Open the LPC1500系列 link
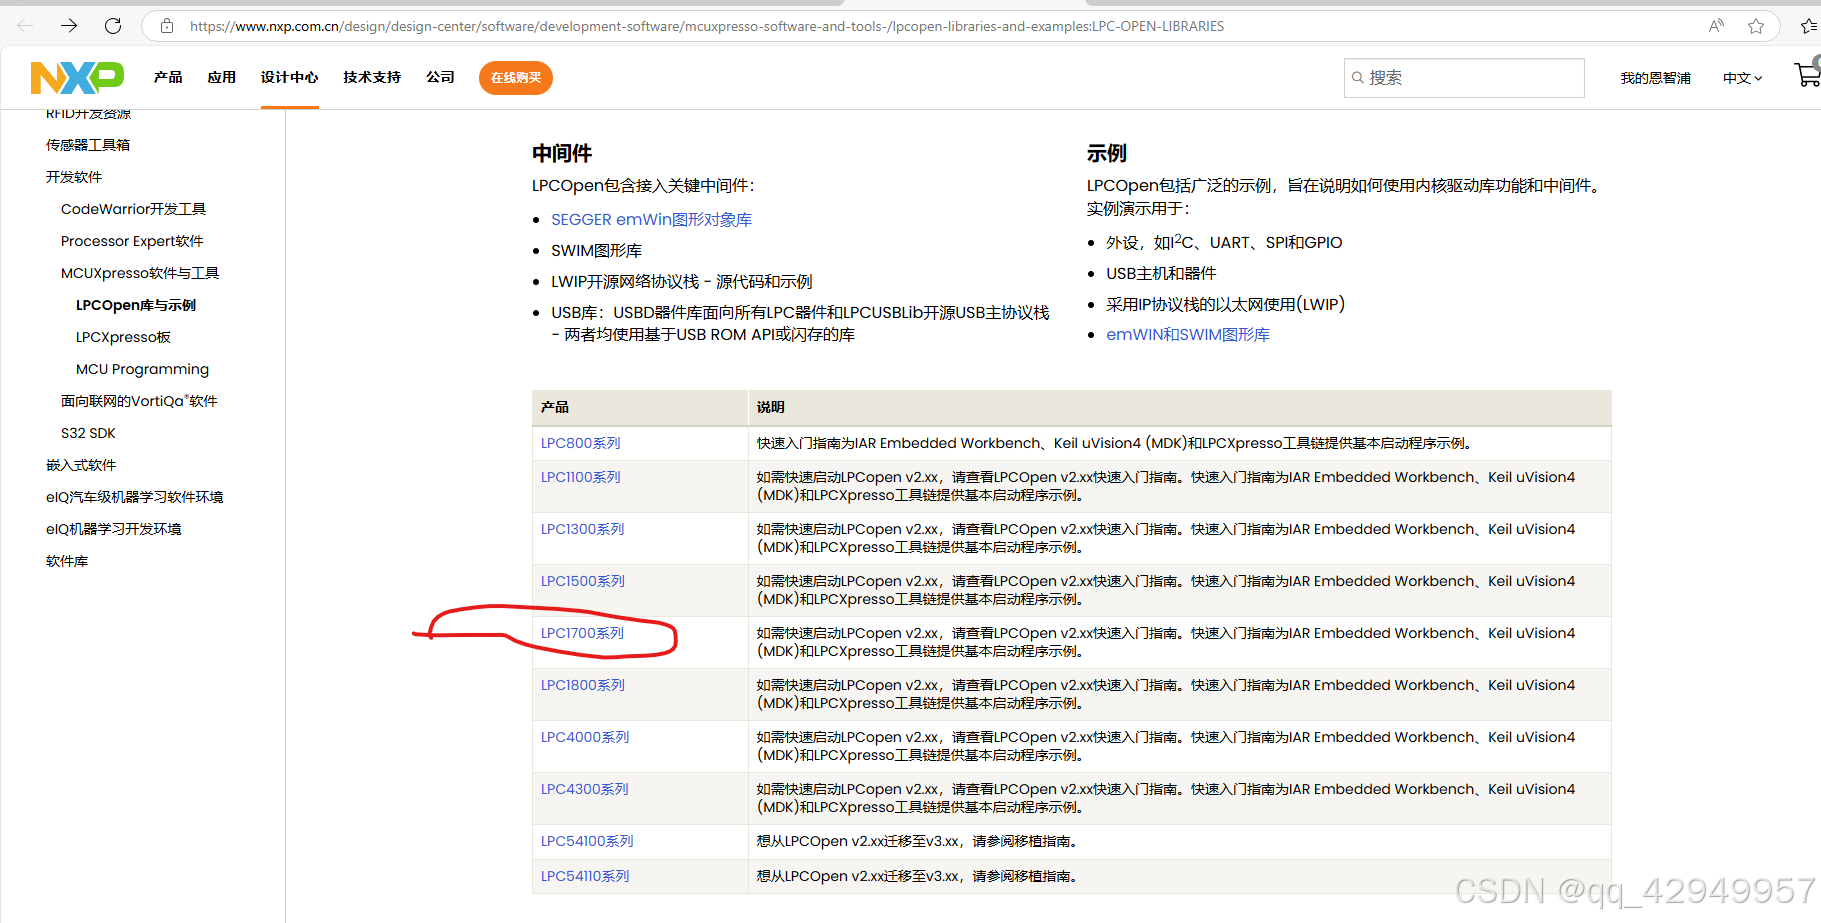 583,581
